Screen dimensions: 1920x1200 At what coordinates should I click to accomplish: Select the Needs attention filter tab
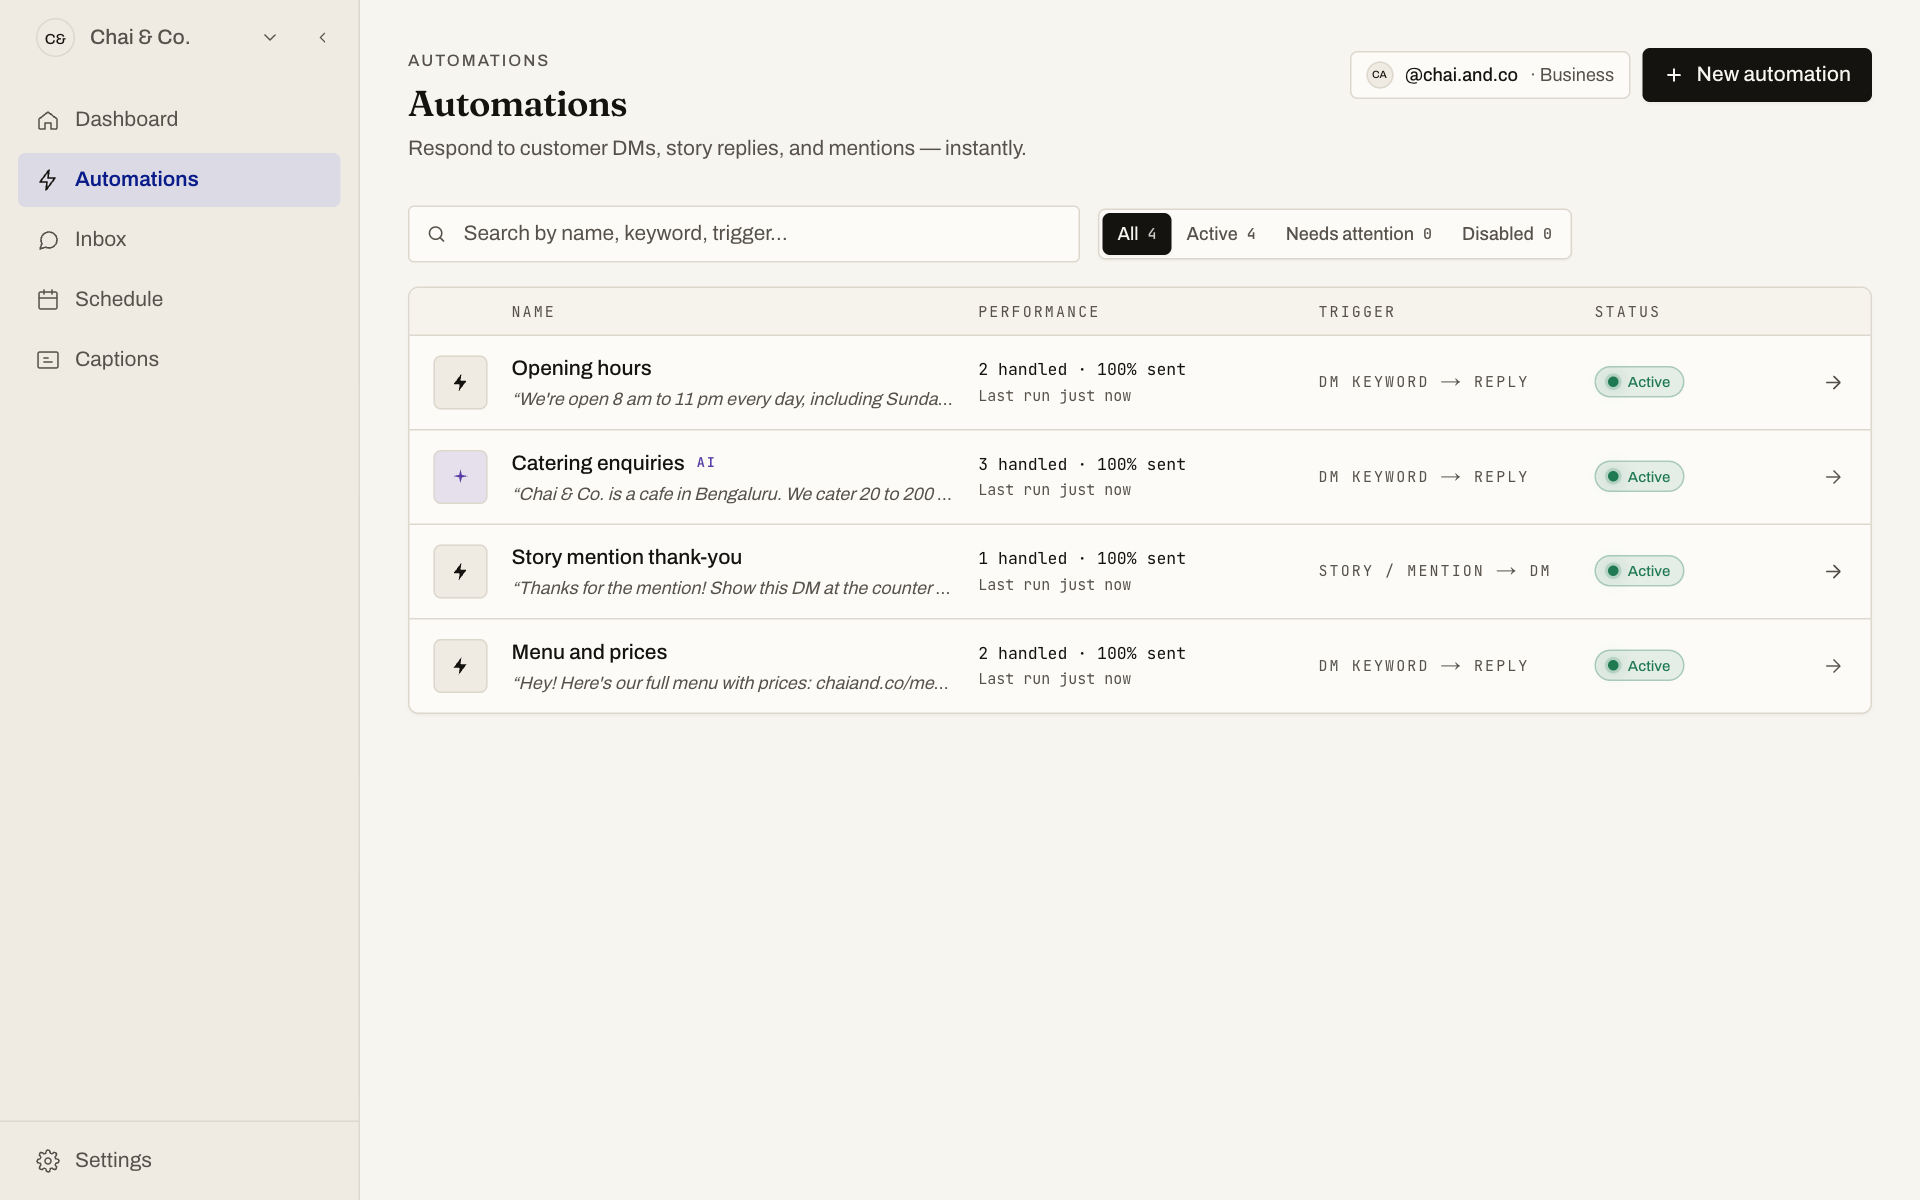[1358, 234]
